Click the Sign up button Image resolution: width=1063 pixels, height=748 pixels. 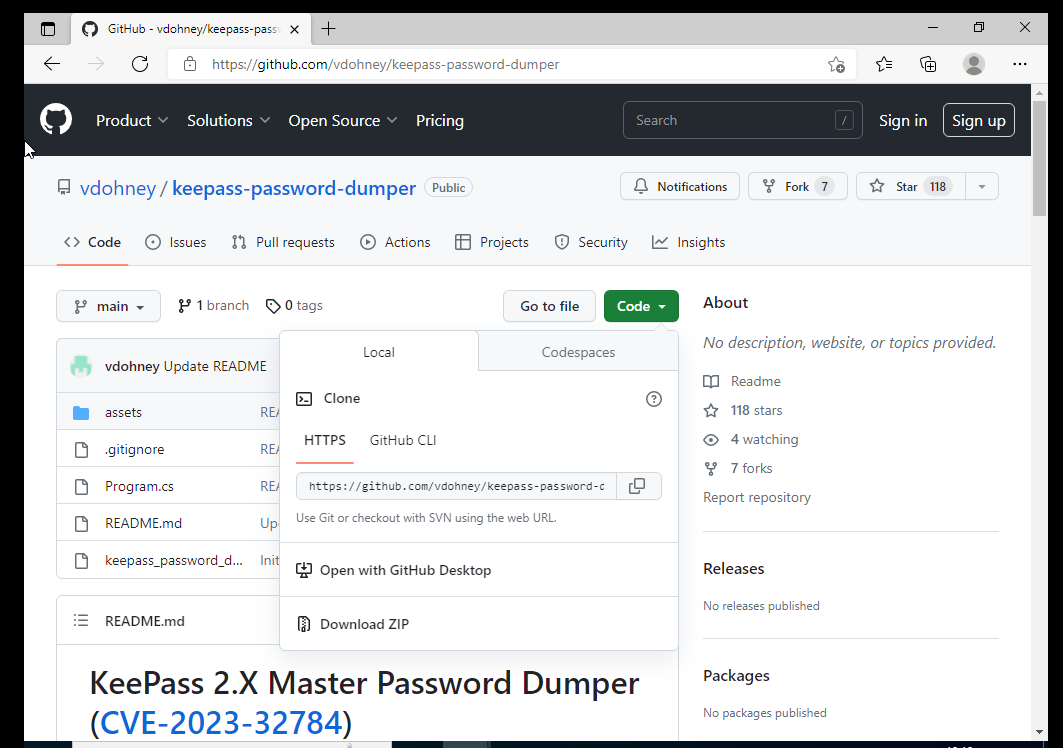pos(978,120)
